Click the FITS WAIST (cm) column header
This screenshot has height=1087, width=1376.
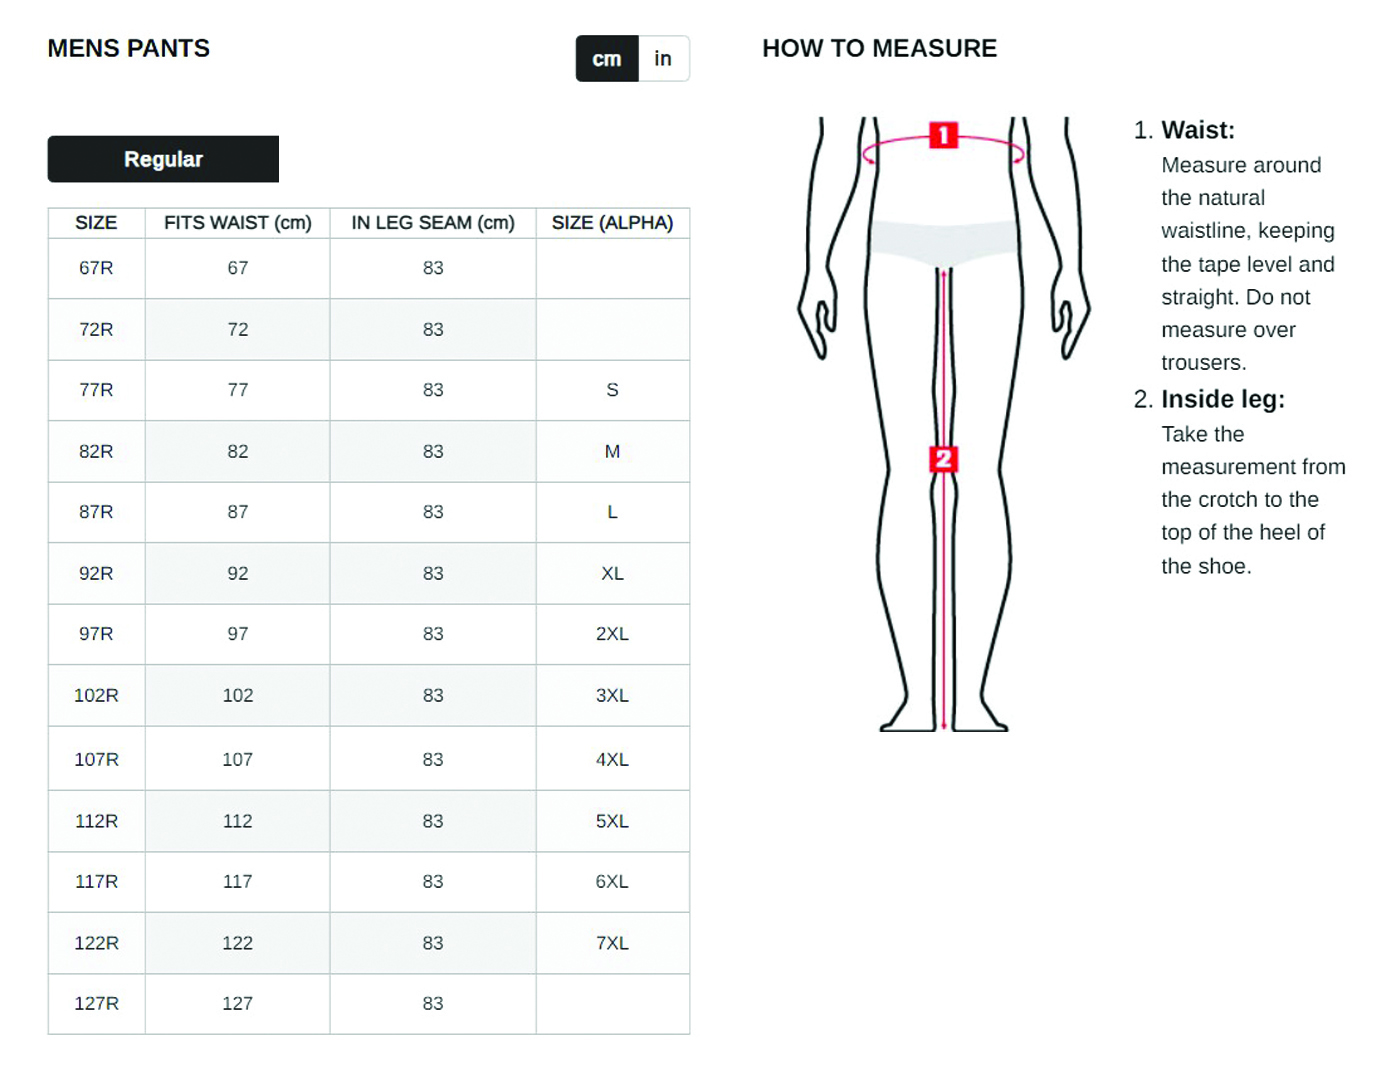[237, 223]
